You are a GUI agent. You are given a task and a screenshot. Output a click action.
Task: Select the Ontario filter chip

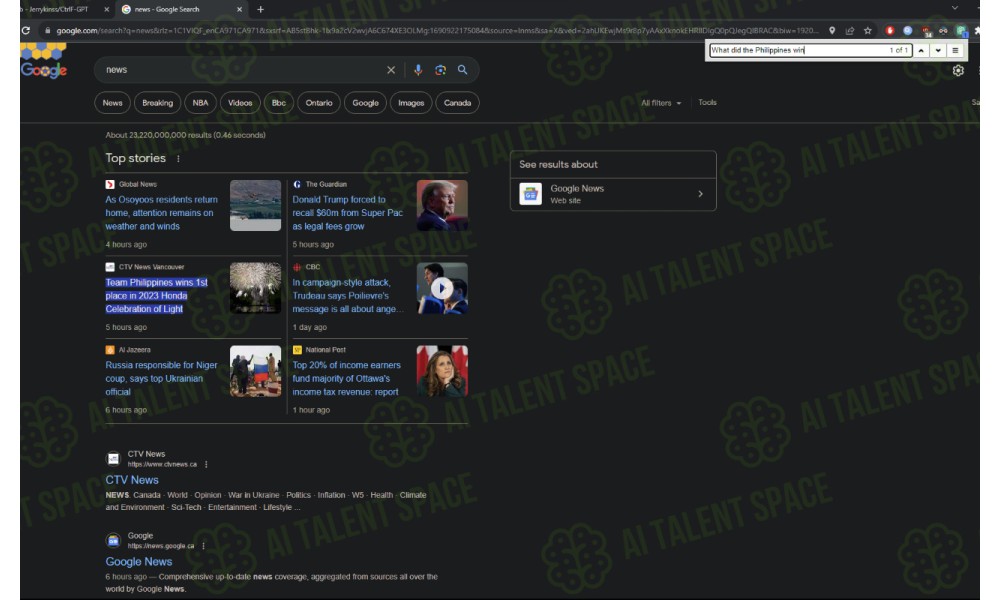319,103
